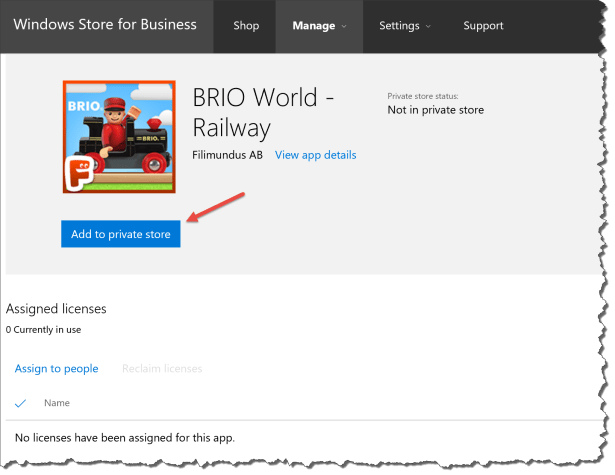Sort by the Name column header
Viewport: 615px width, 475px height.
point(57,403)
